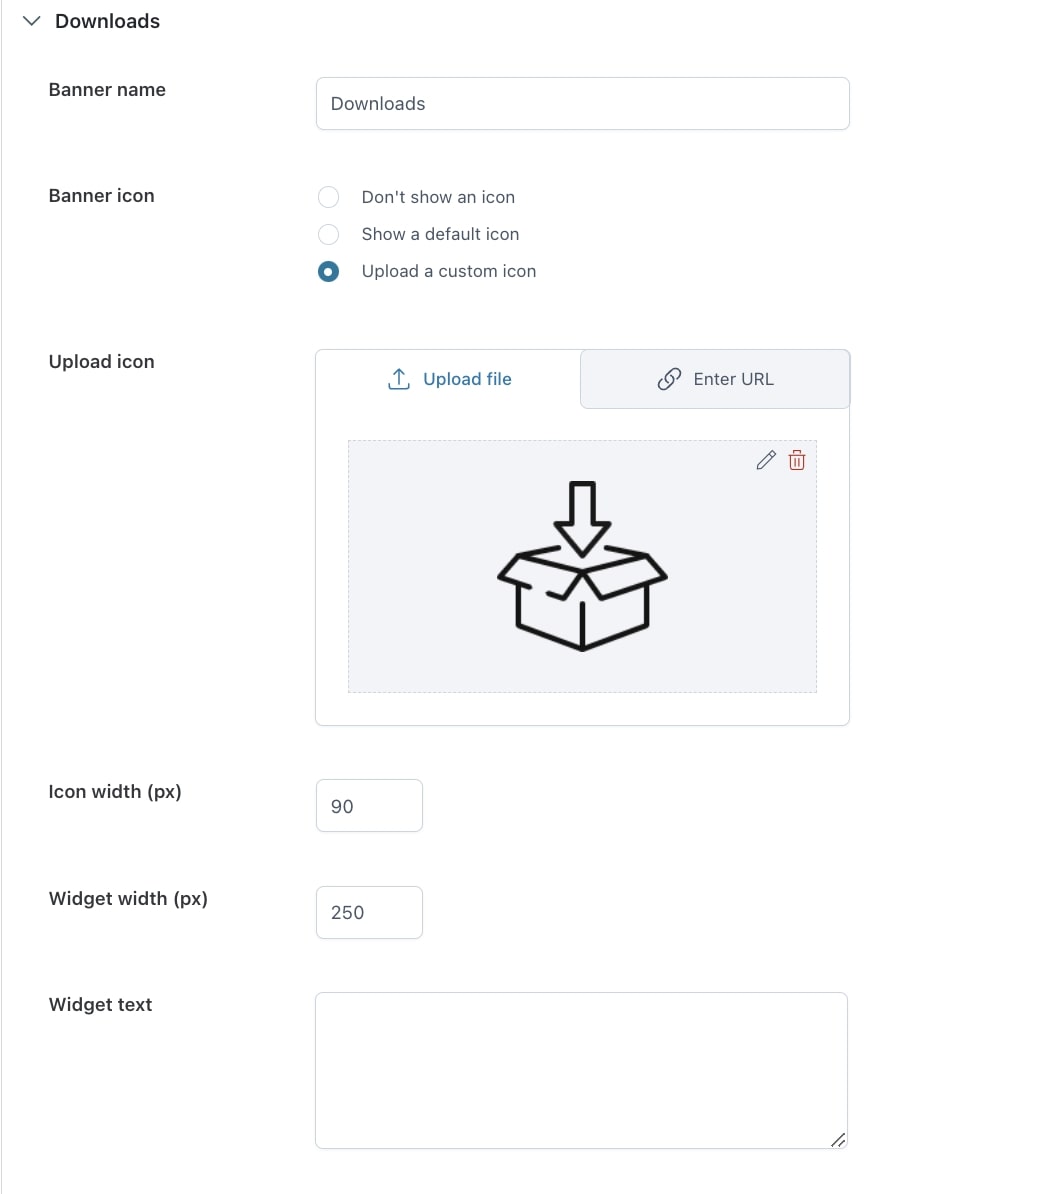Select "Don't show an icon" radio
Viewport: 1048px width, 1194px height.
(x=328, y=197)
